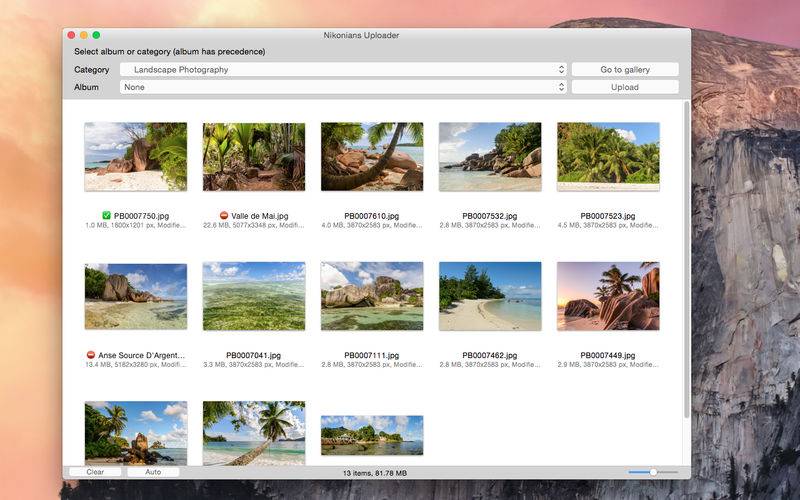This screenshot has width=800, height=500.
Task: Adjust the thumbnail size slider
Action: (x=653, y=472)
